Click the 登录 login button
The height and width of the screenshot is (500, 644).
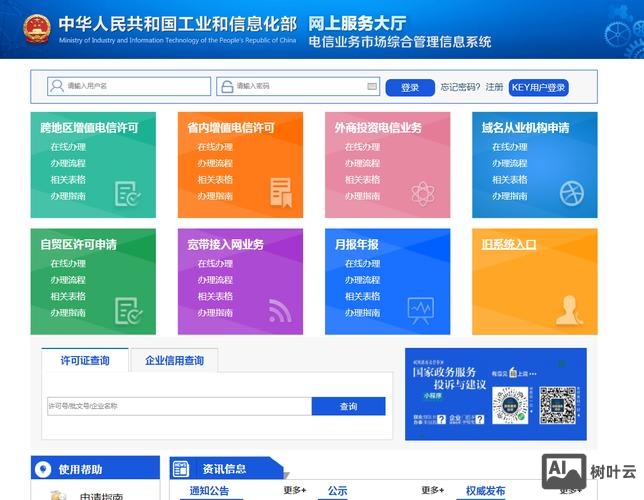coord(410,88)
